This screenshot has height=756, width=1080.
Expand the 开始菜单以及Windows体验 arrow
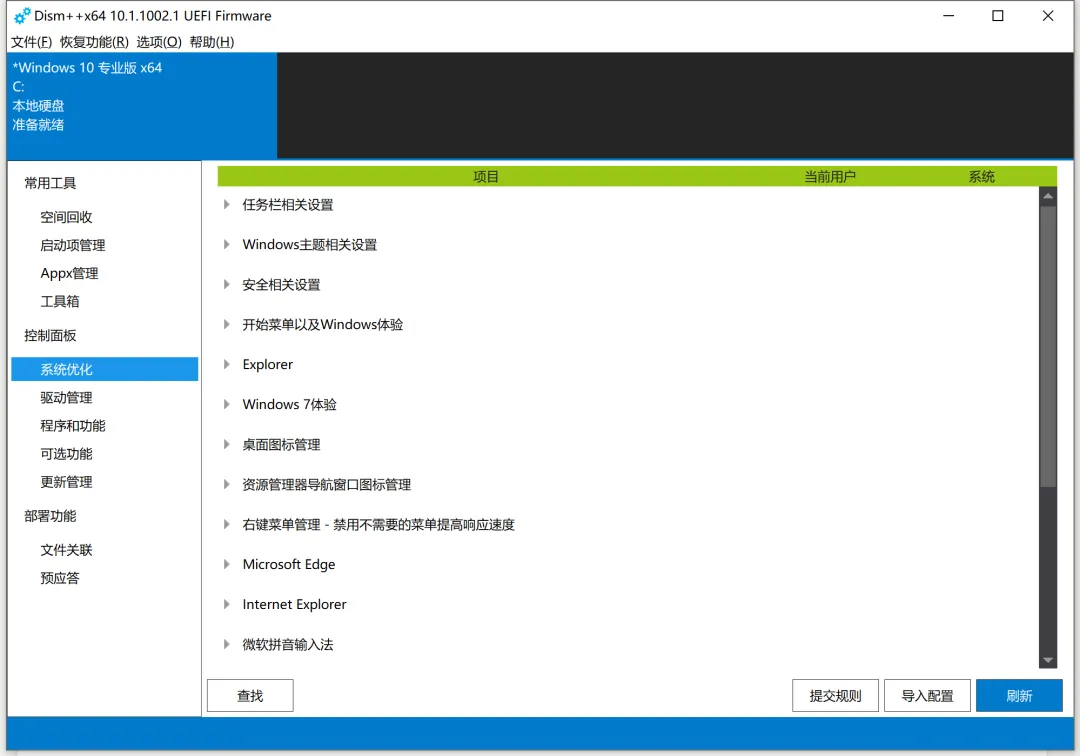coord(226,324)
